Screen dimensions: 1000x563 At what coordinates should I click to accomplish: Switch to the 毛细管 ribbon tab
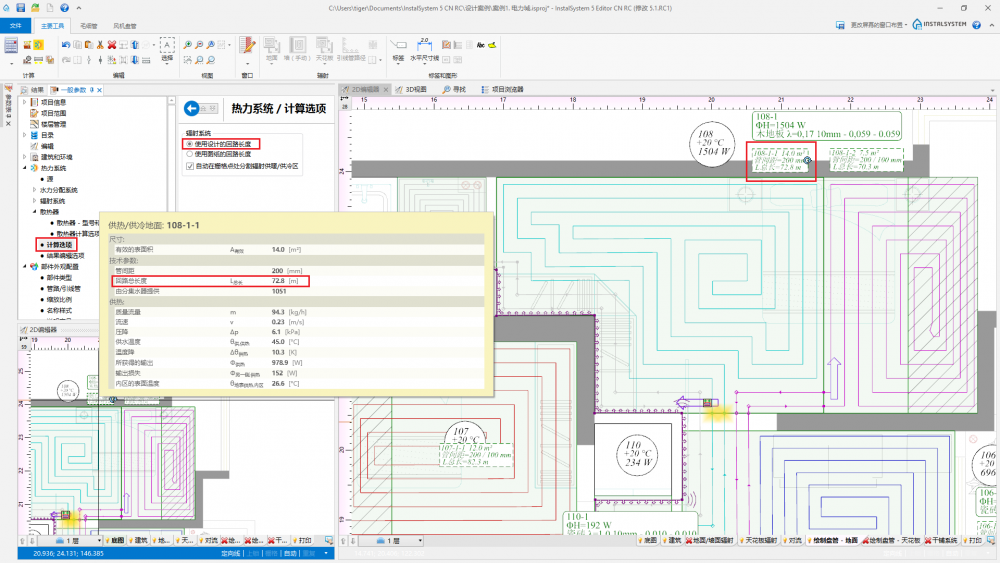[x=88, y=24]
